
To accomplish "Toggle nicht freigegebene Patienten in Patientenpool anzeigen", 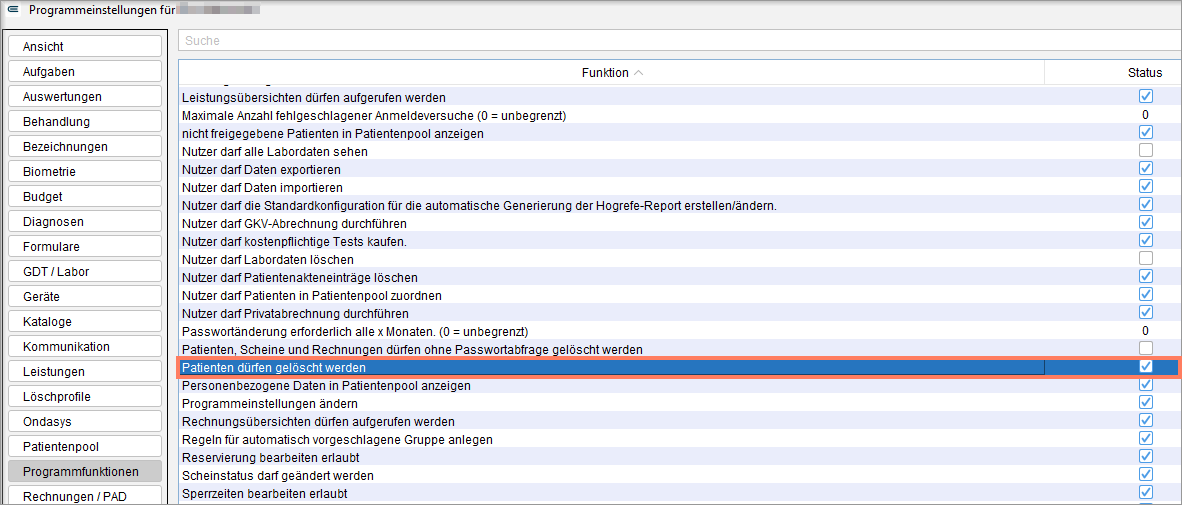I will coord(1146,133).
